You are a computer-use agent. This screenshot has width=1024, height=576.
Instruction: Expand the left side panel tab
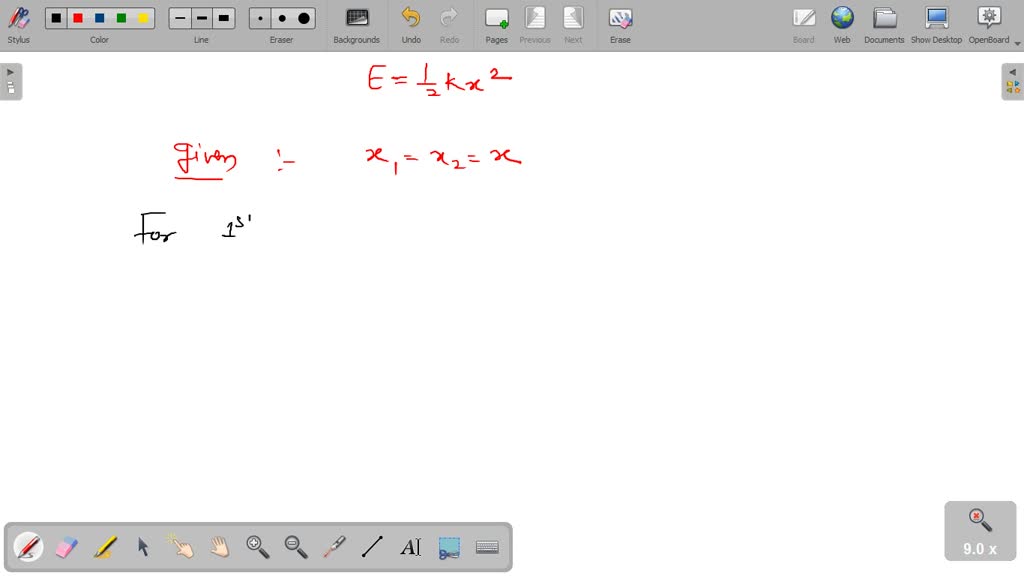click(x=11, y=81)
